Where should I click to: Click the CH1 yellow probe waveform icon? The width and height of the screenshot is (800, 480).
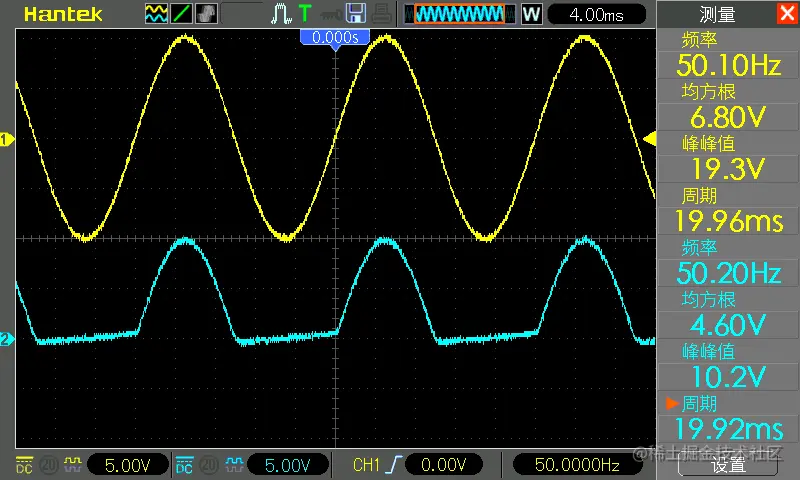72,464
